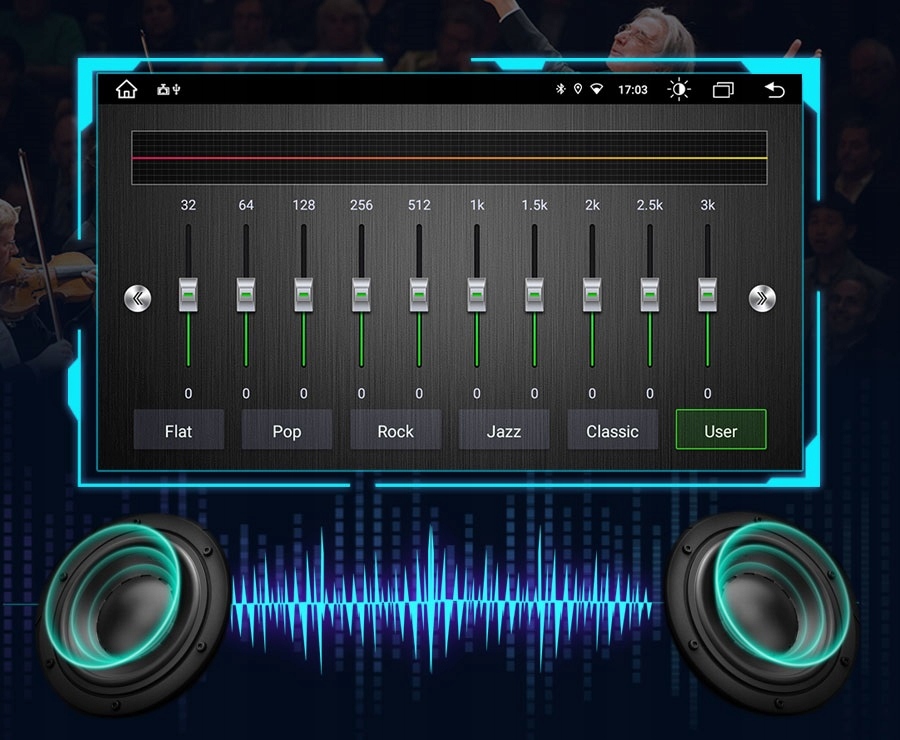Click the gain value under 512 band

pos(419,393)
